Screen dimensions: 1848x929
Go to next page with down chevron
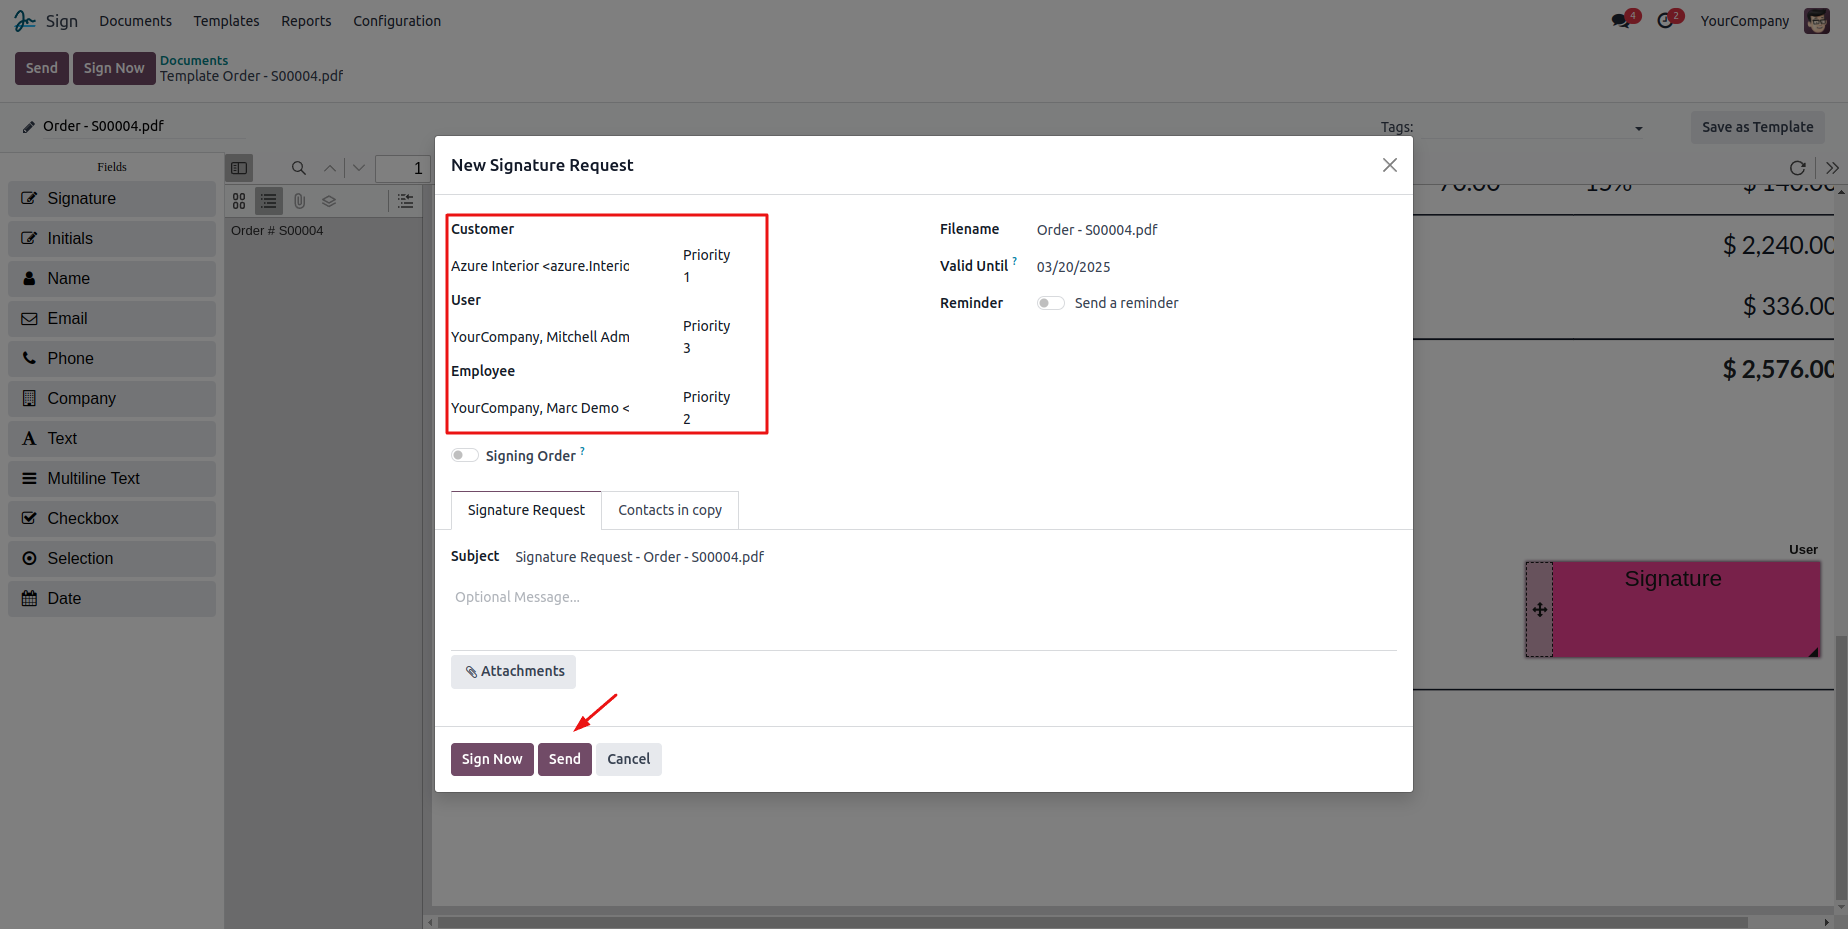[x=359, y=168]
